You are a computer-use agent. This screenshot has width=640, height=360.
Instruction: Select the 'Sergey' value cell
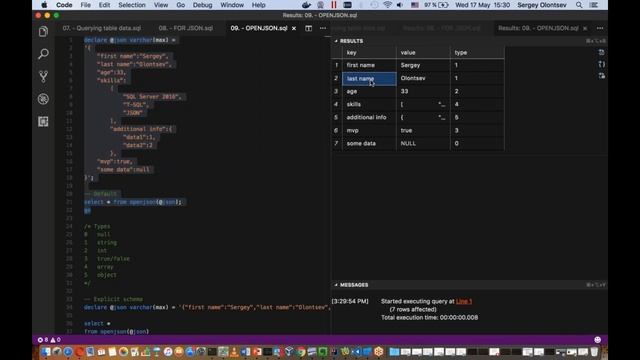point(423,65)
